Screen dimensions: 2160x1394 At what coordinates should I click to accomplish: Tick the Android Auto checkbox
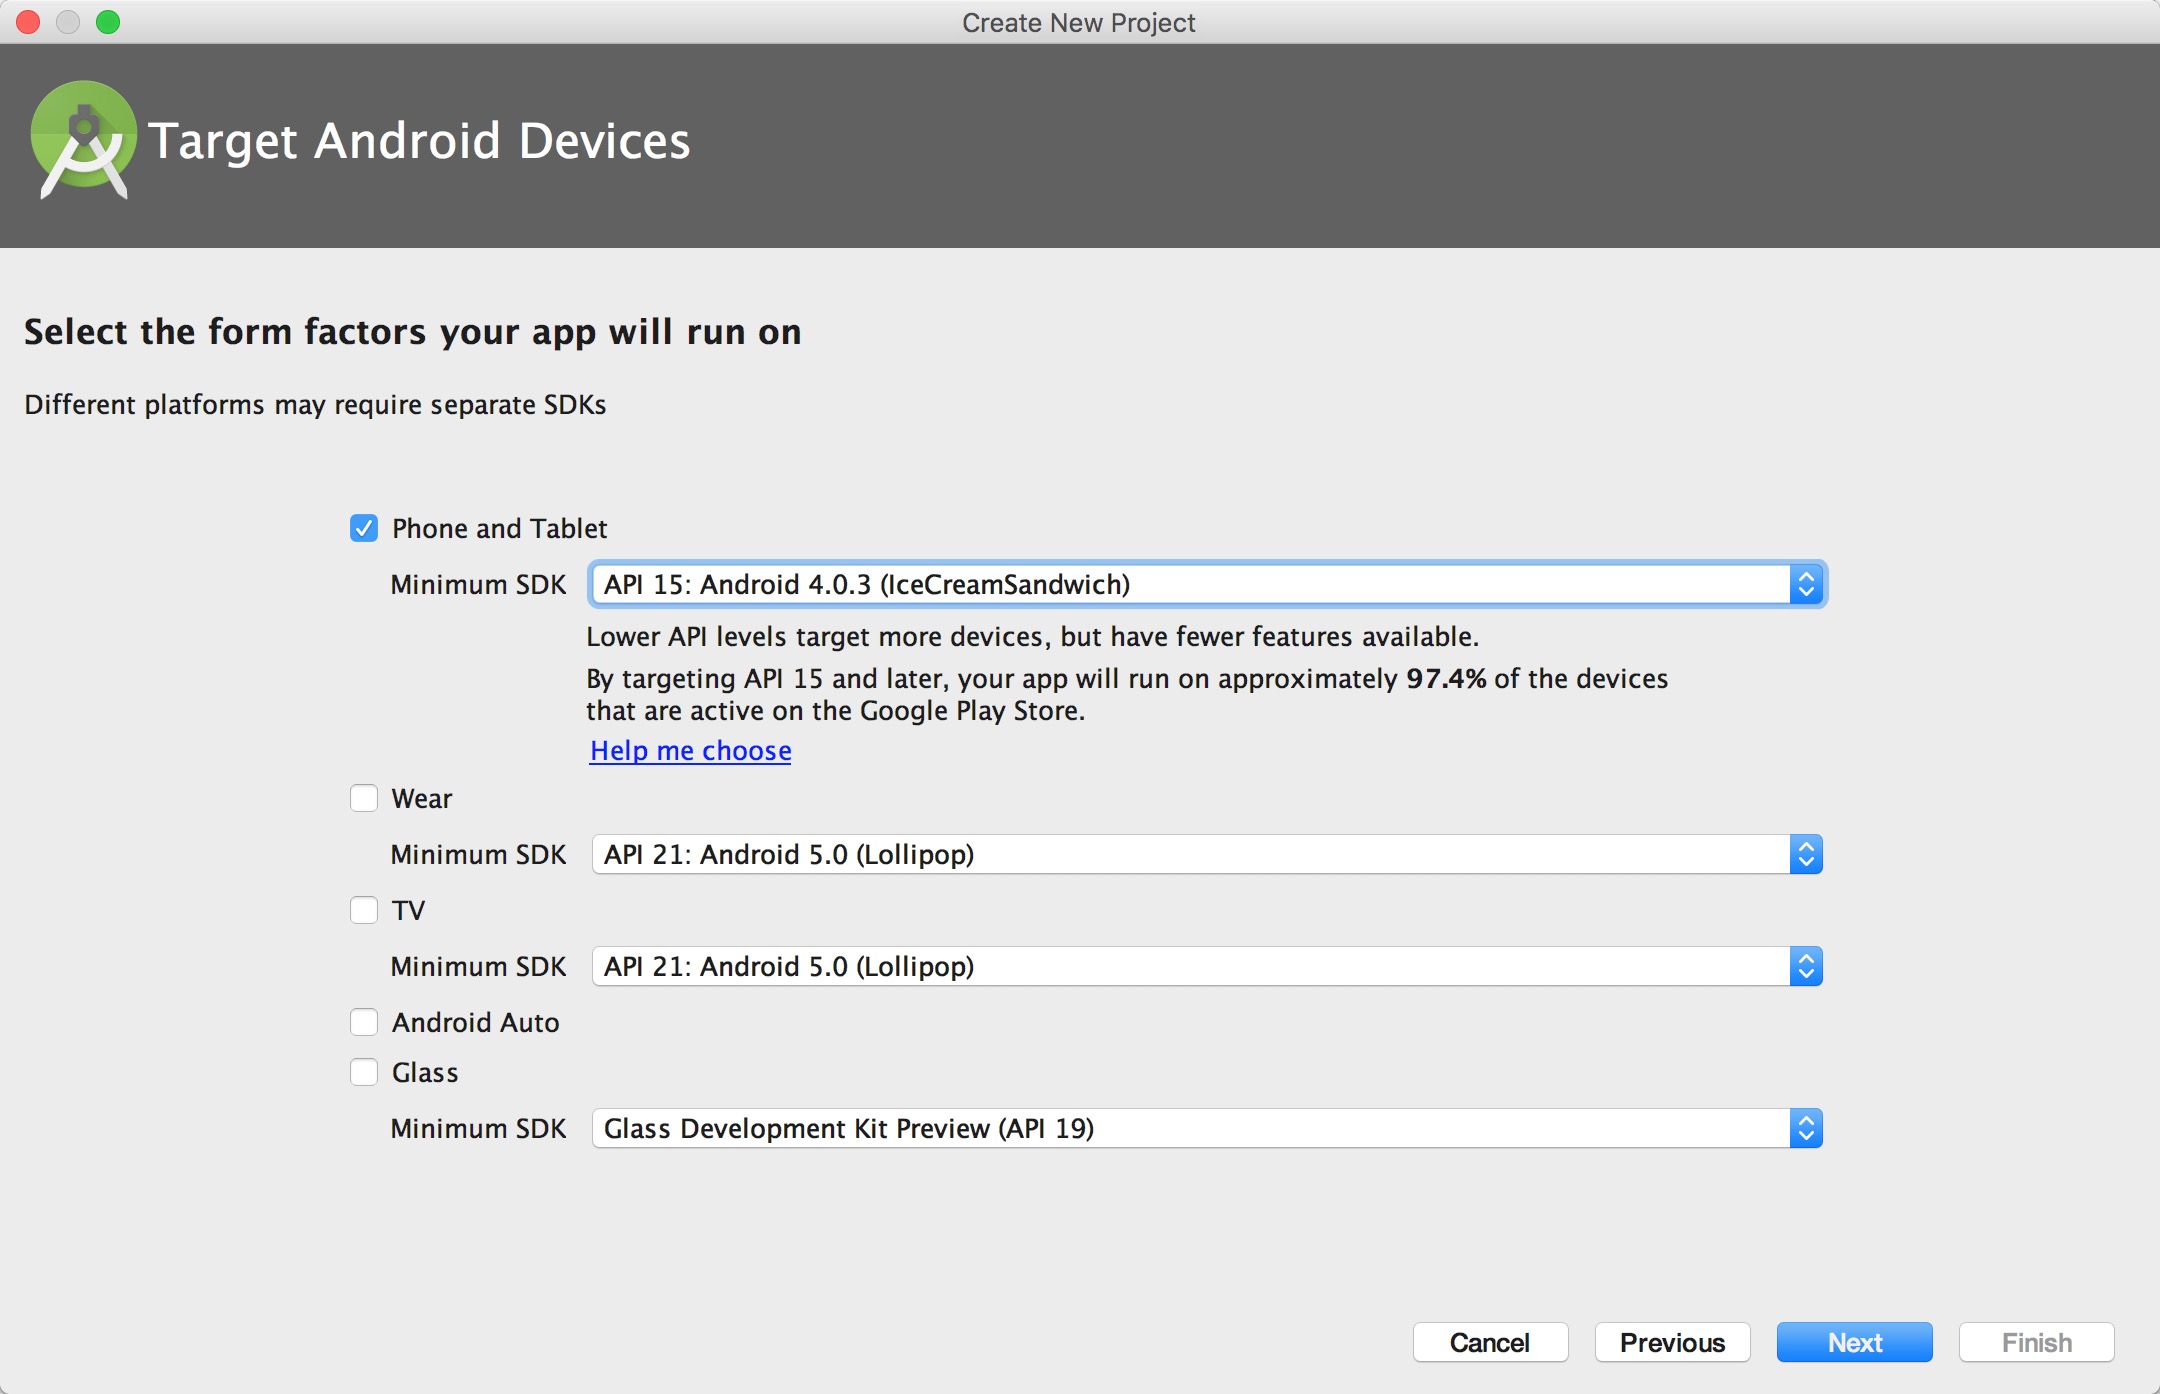click(x=364, y=1022)
